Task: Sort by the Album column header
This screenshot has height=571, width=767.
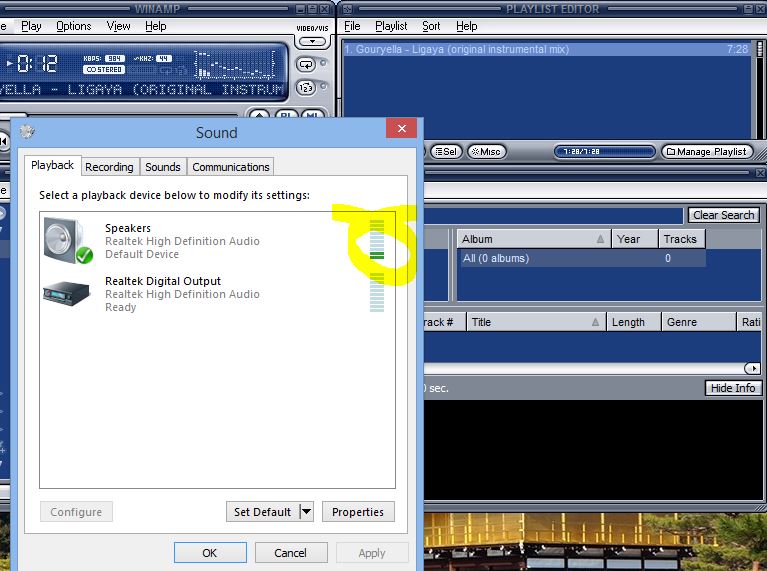Action: 534,239
